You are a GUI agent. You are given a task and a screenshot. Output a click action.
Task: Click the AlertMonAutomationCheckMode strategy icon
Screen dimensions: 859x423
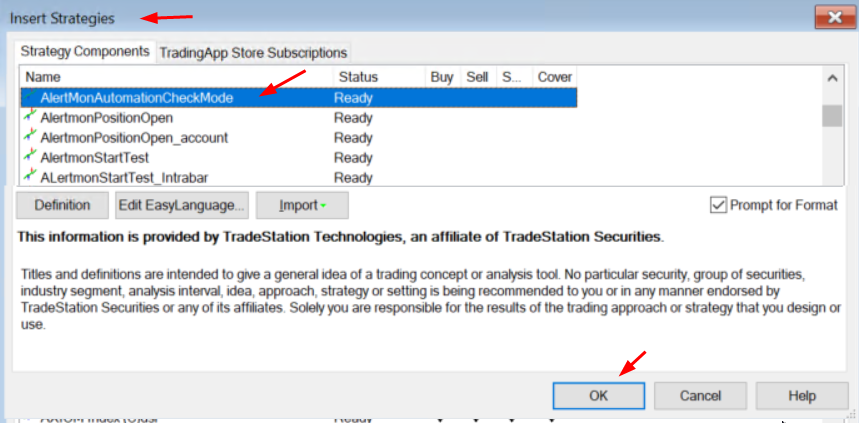(x=30, y=97)
